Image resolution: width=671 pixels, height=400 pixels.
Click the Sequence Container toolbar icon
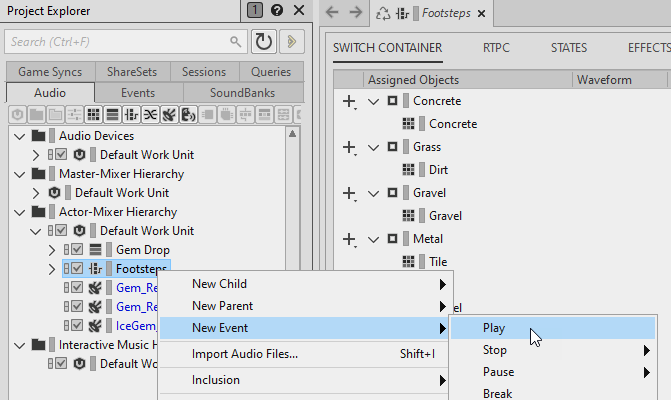[112, 114]
